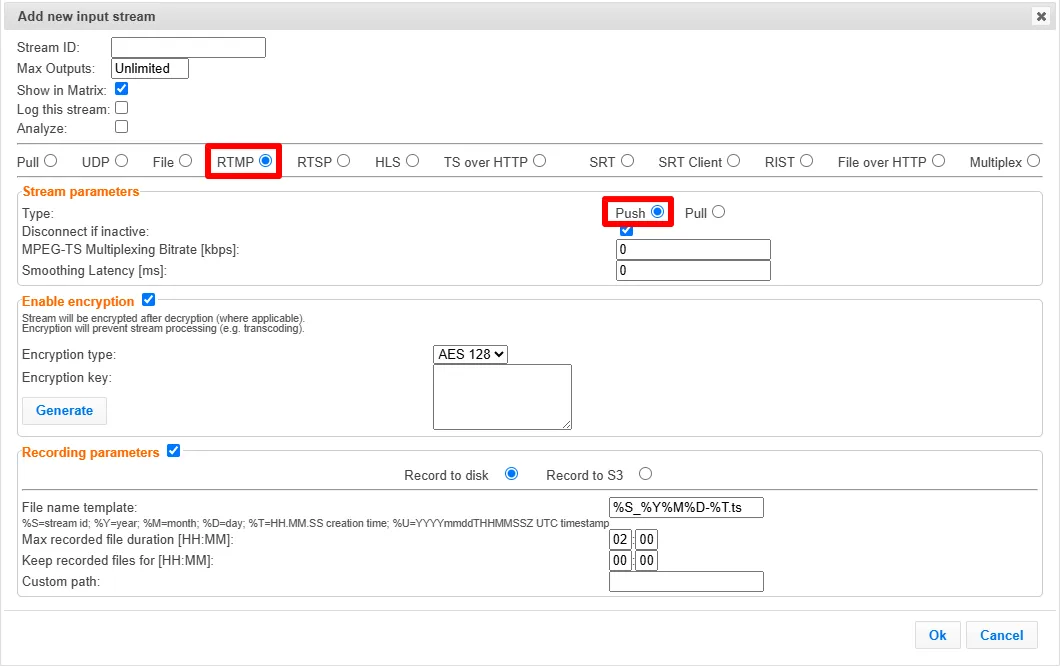The image size is (1060, 666).
Task: Close the Add new input stream dialog
Action: tap(1041, 16)
